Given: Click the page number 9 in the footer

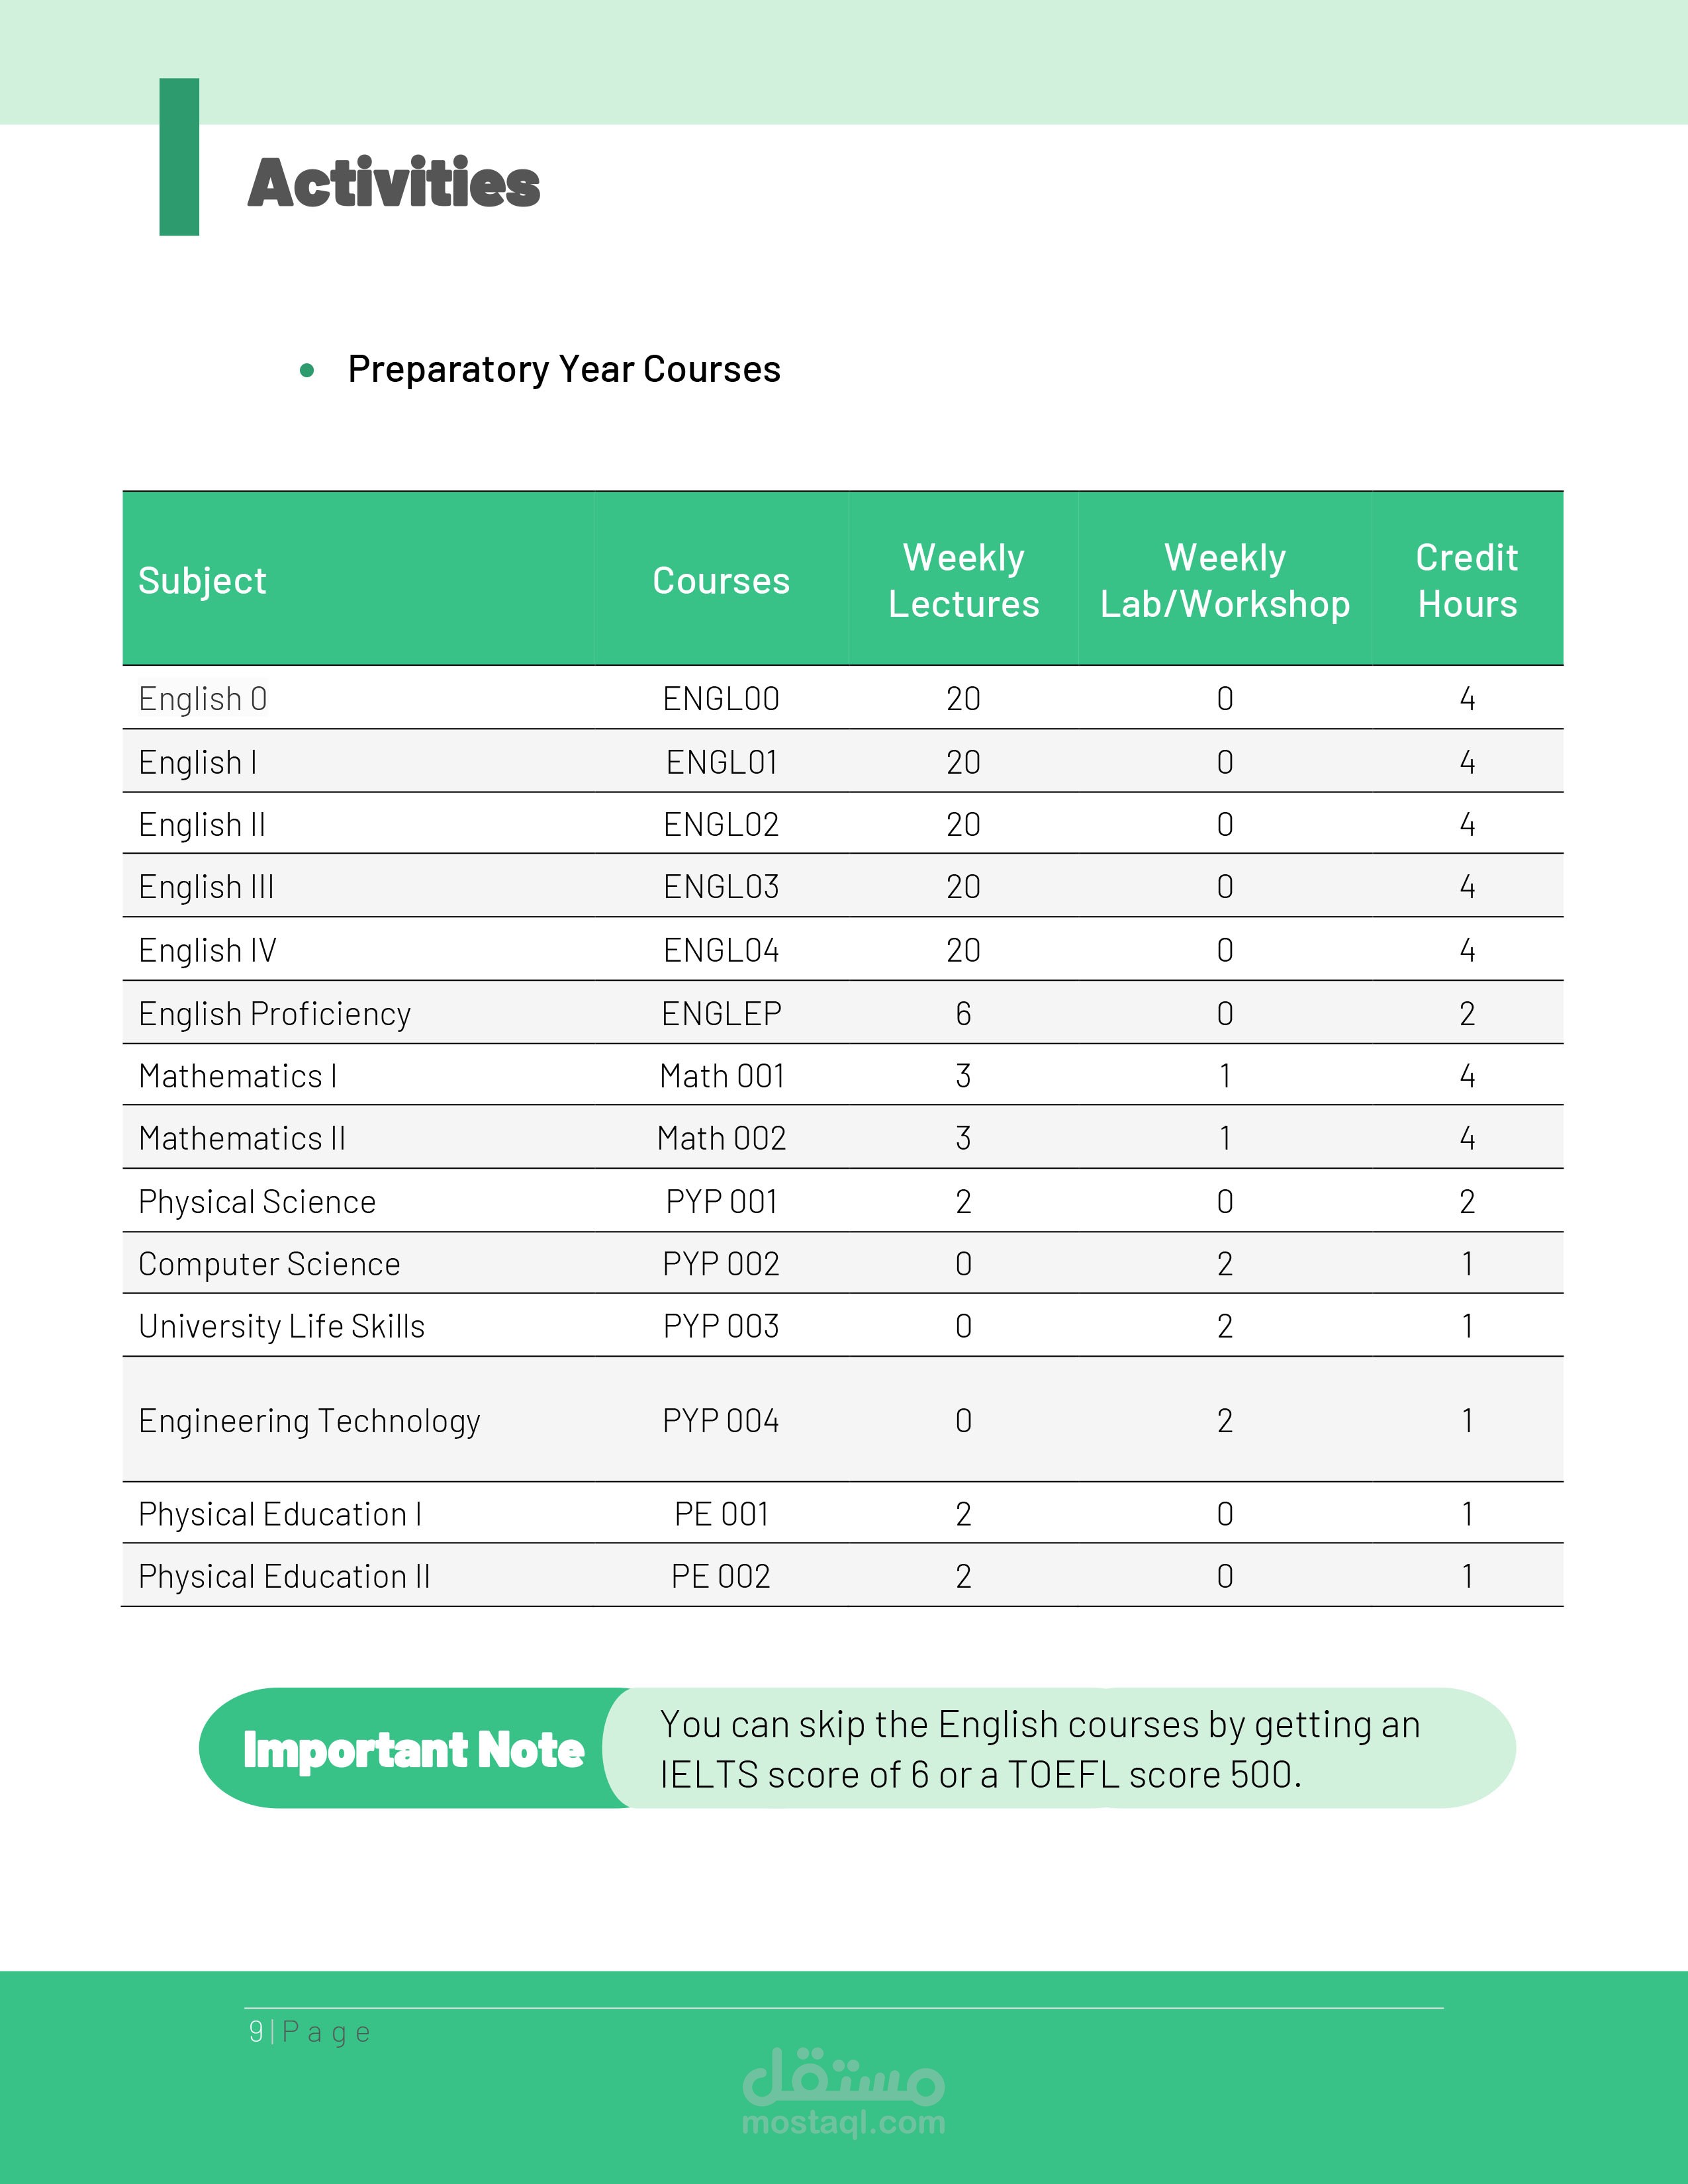Looking at the screenshot, I should coord(256,2032).
